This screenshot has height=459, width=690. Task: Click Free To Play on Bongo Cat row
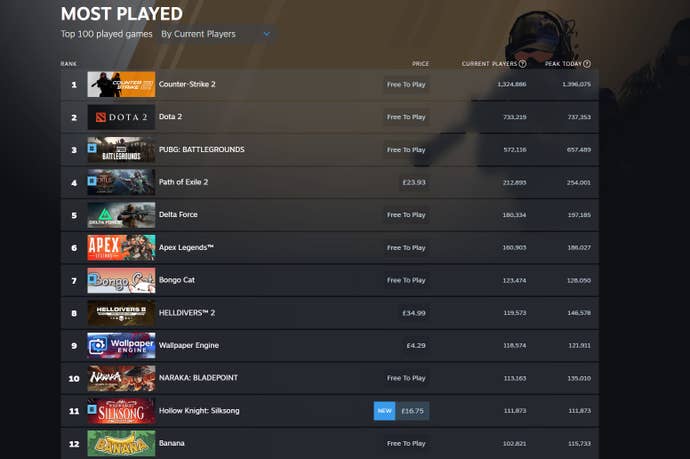click(x=406, y=280)
